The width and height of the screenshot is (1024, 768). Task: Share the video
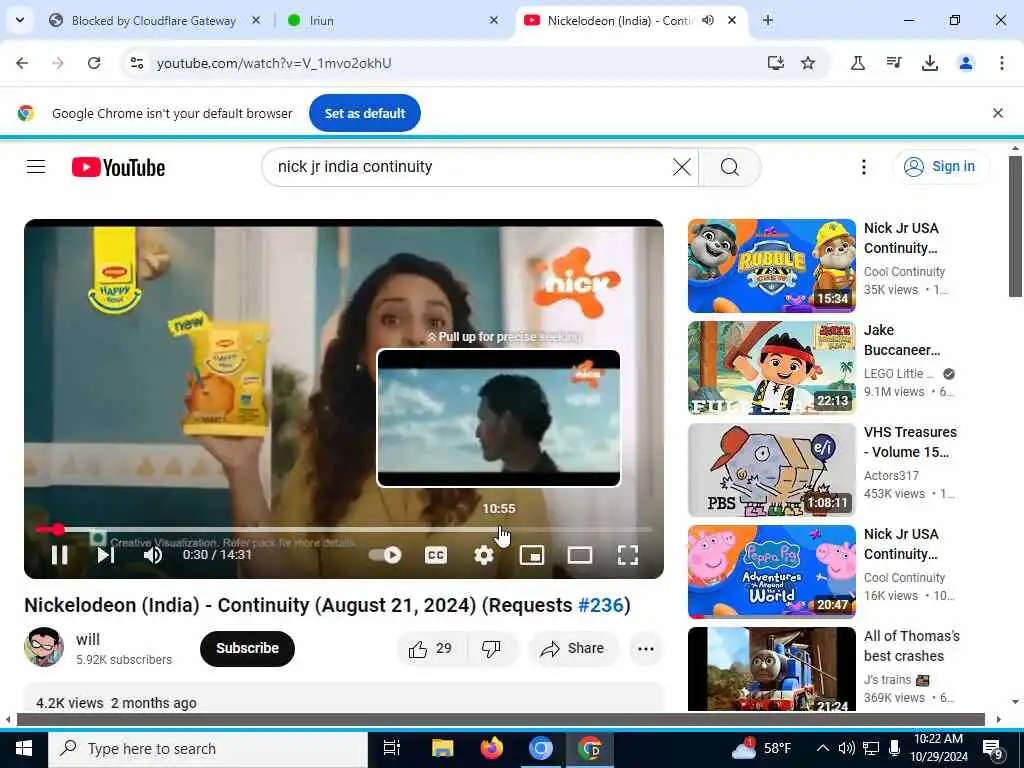click(x=572, y=648)
